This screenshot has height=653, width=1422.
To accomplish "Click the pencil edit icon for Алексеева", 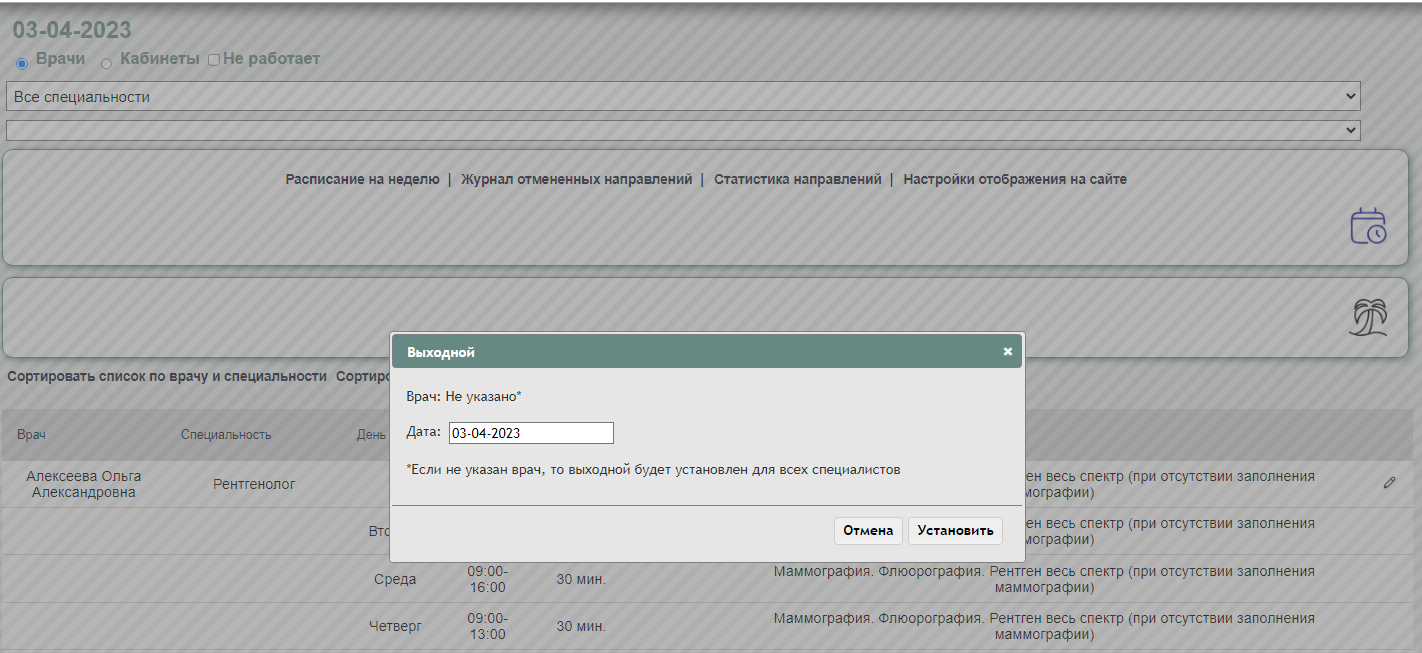I will coord(1389,483).
